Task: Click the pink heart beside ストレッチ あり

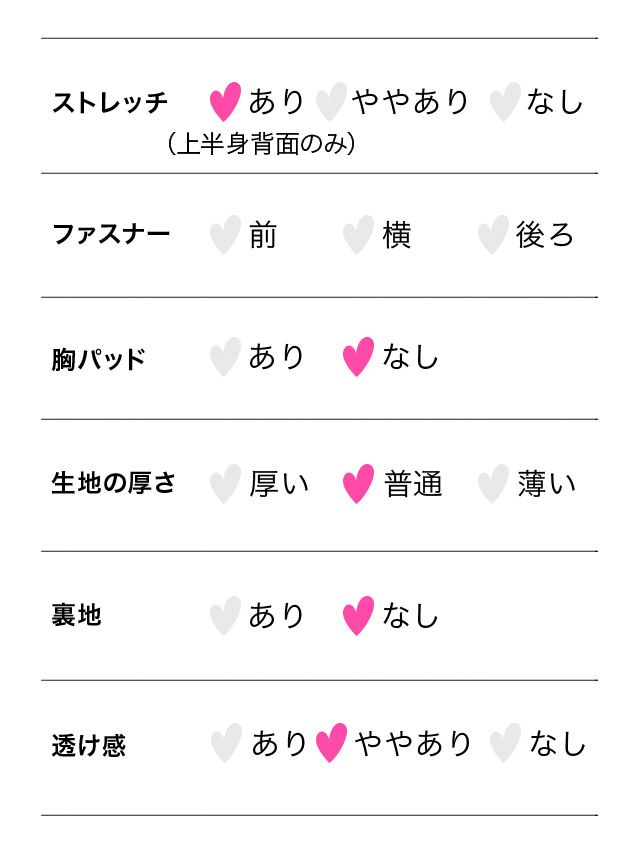Action: coord(225,102)
